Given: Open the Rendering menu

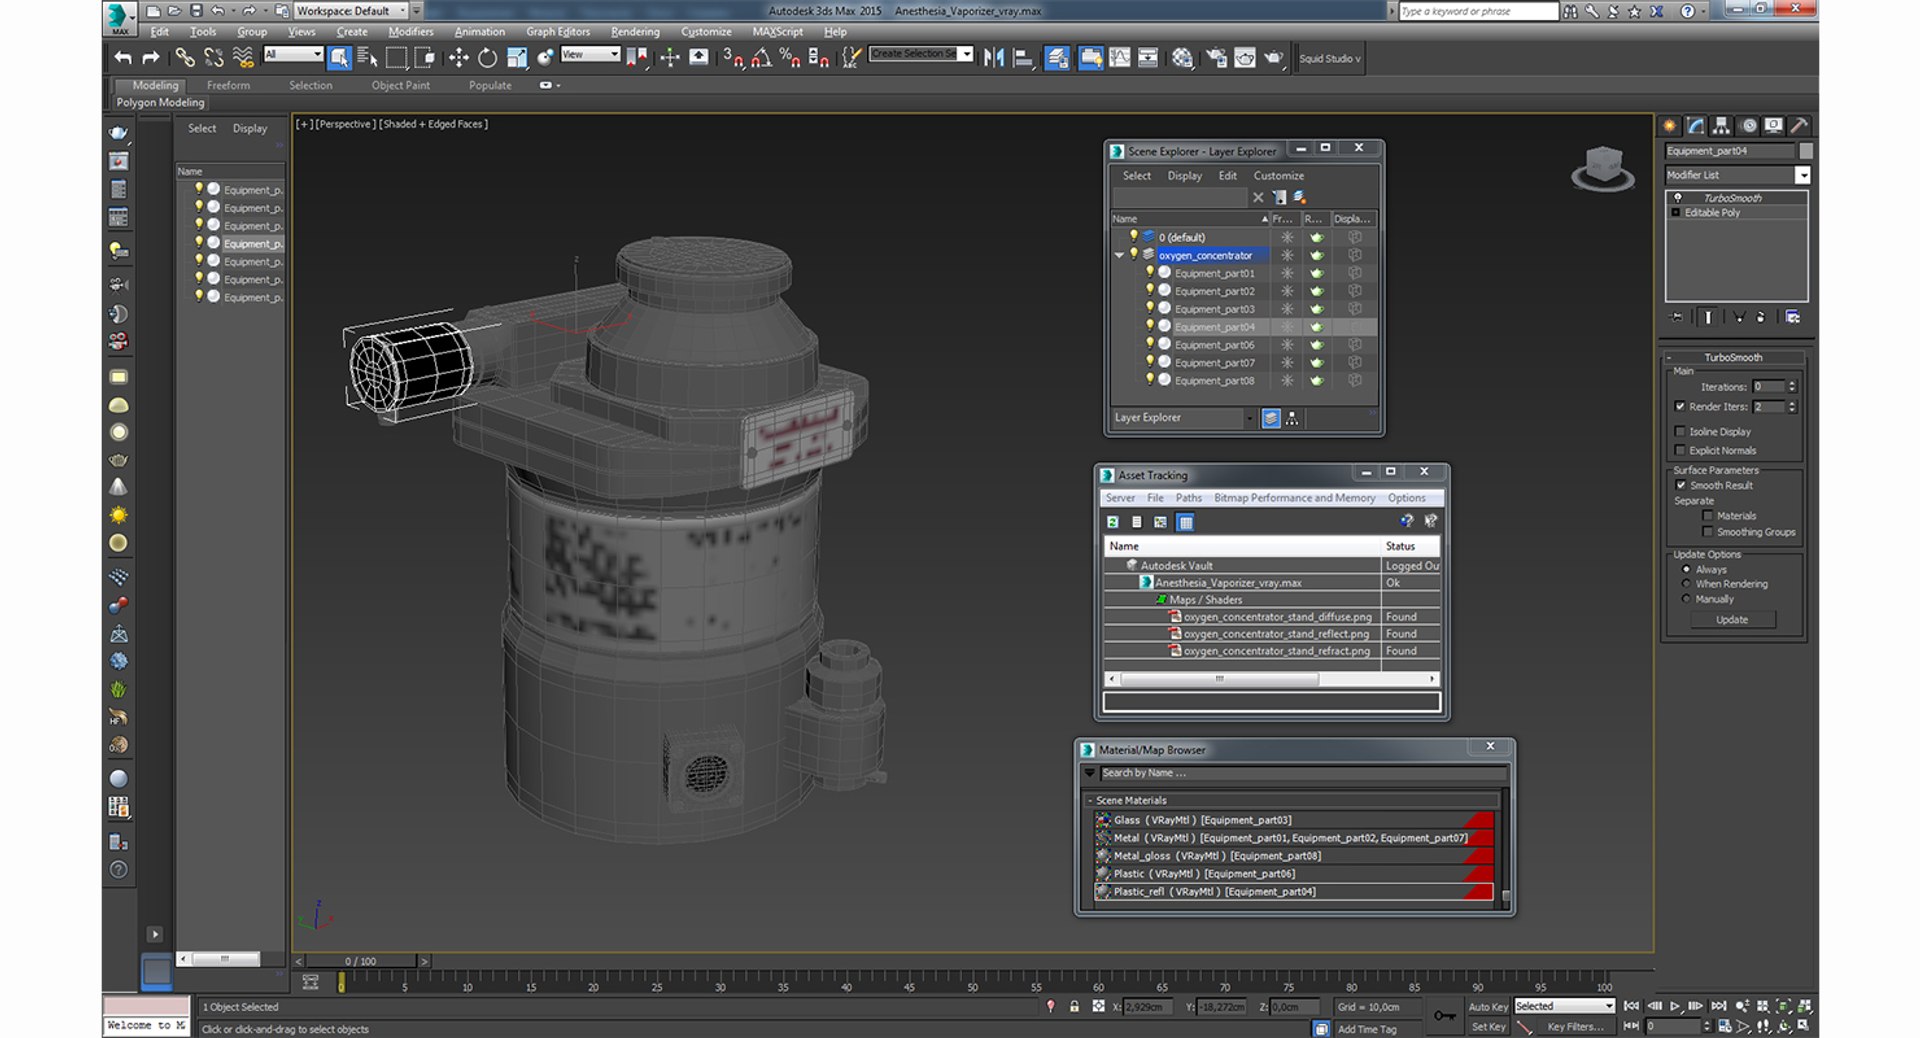Looking at the screenshot, I should [x=635, y=32].
